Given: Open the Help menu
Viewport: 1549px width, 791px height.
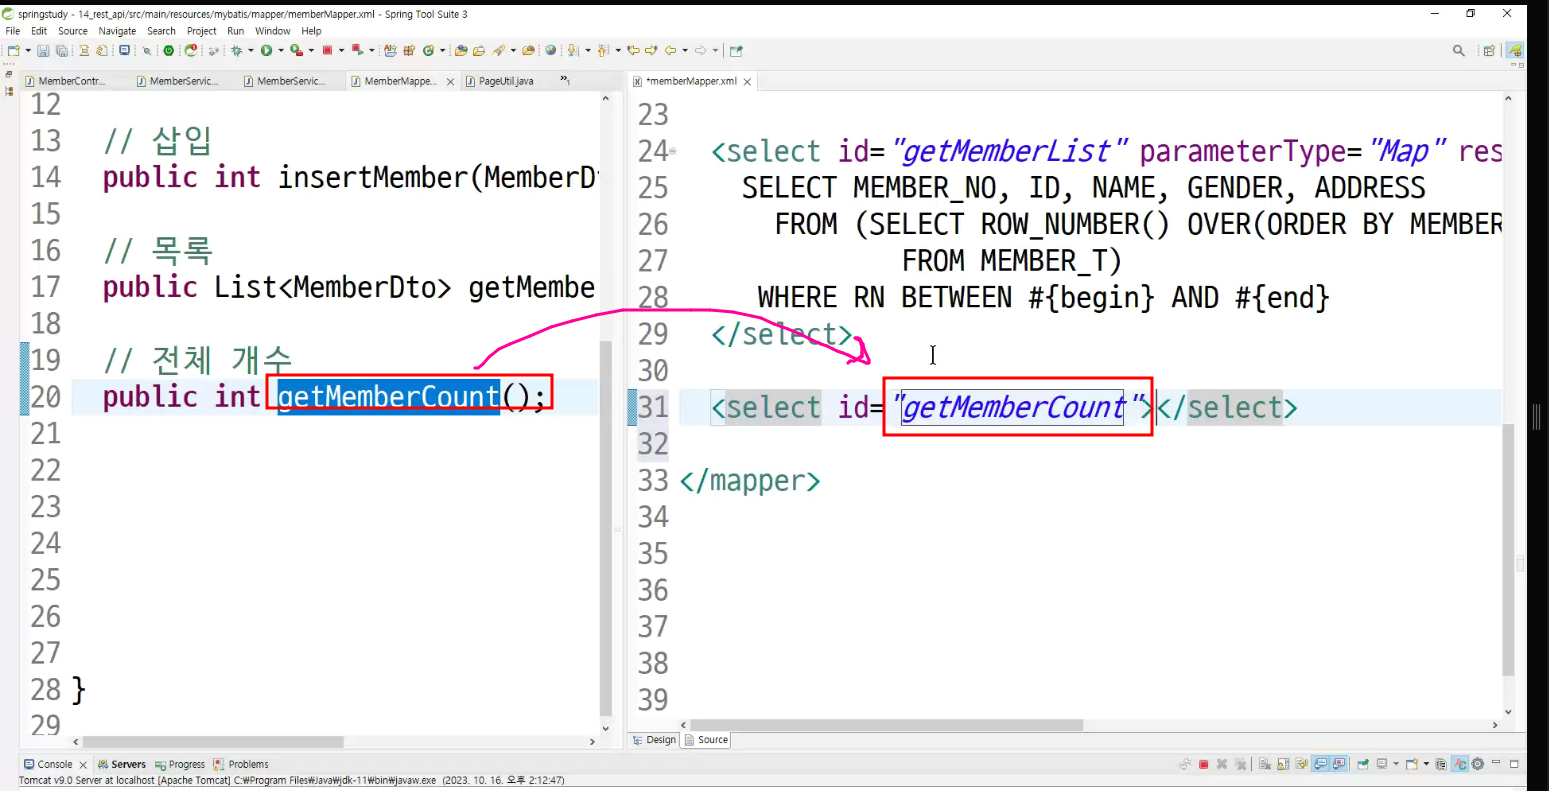Looking at the screenshot, I should pos(311,31).
